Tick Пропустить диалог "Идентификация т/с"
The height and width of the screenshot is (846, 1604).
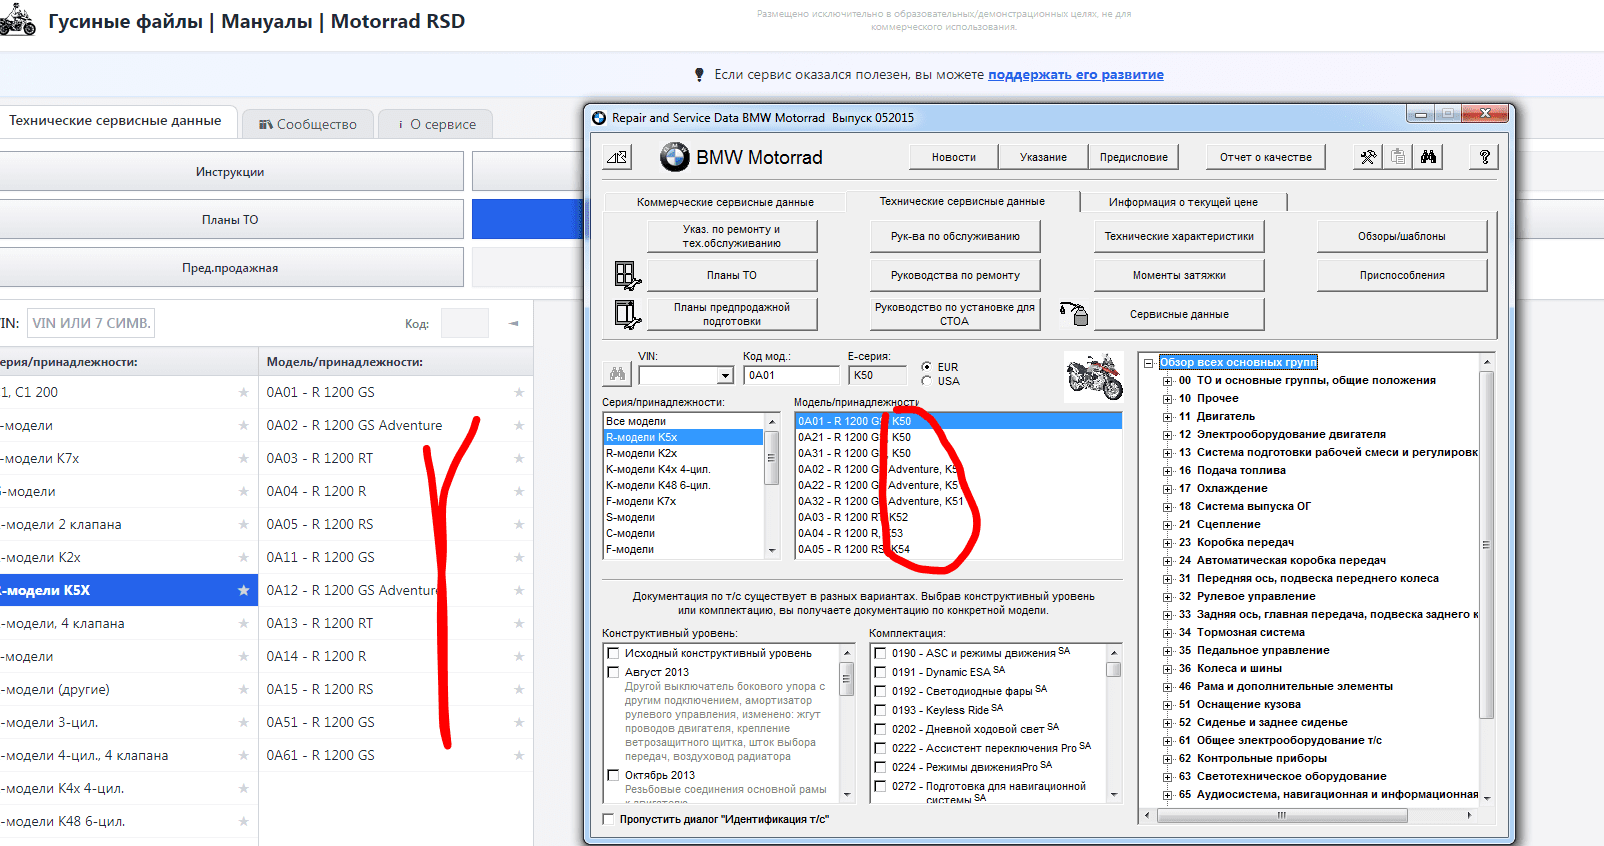click(608, 819)
